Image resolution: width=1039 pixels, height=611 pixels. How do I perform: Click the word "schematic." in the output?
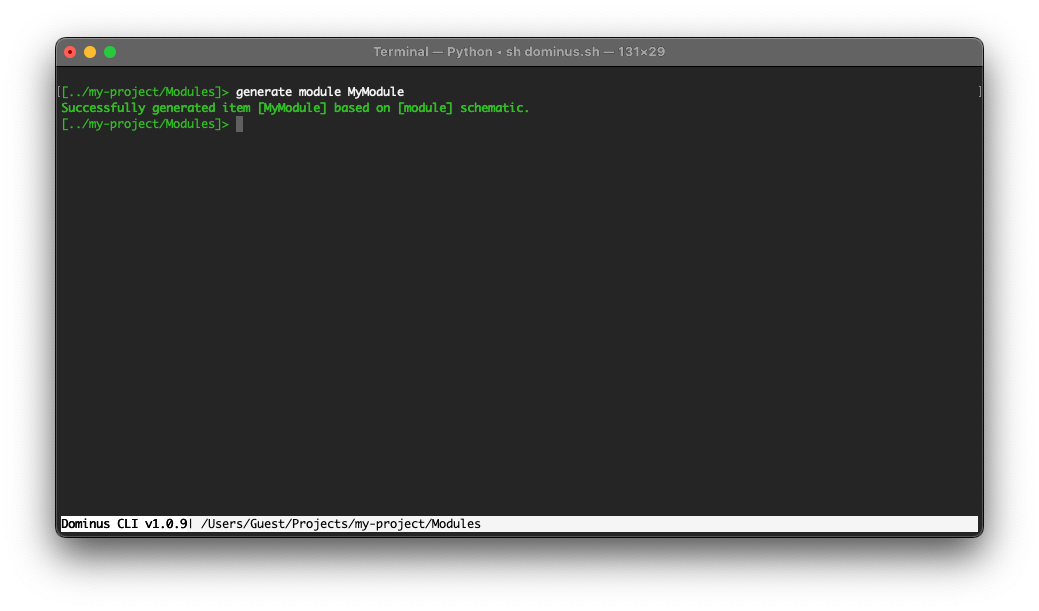pos(494,108)
